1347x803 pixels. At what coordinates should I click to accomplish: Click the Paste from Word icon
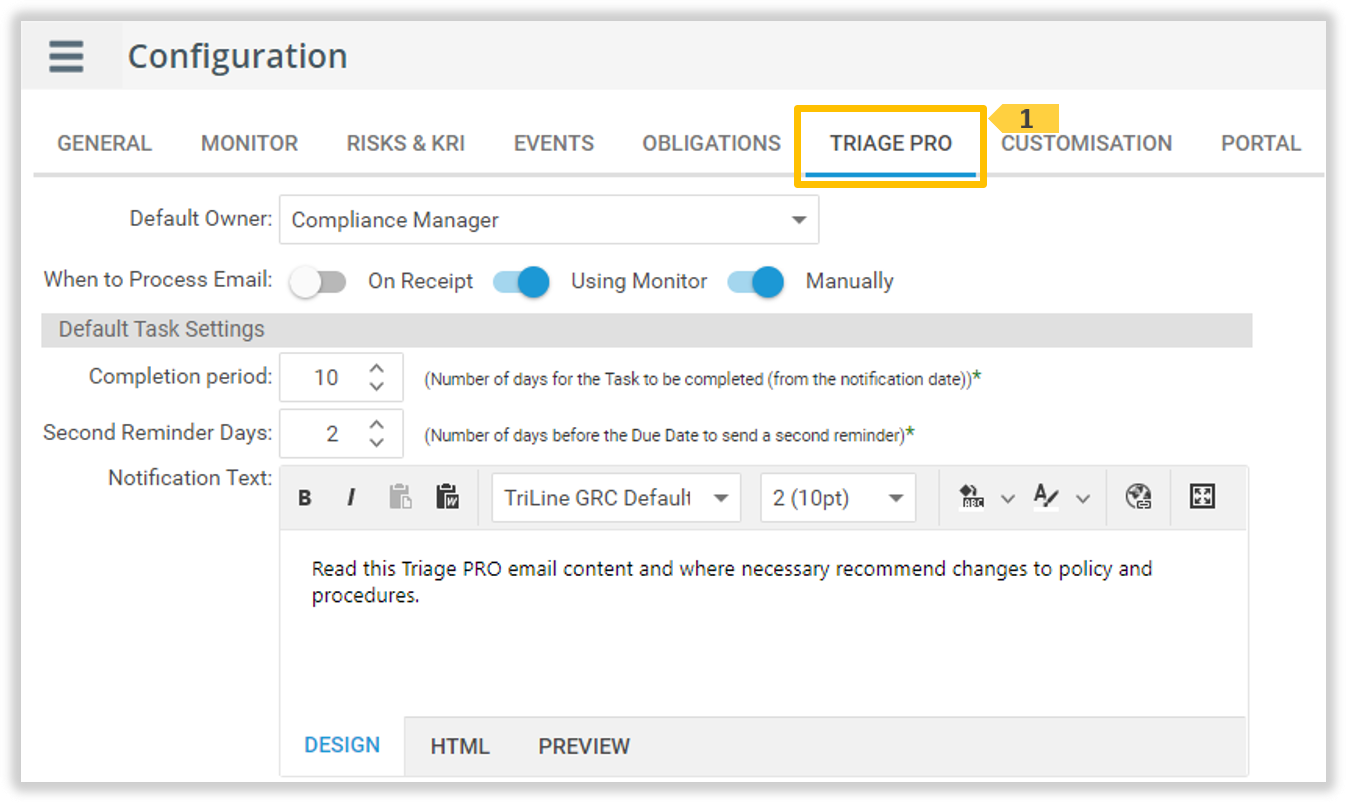pyautogui.click(x=447, y=497)
